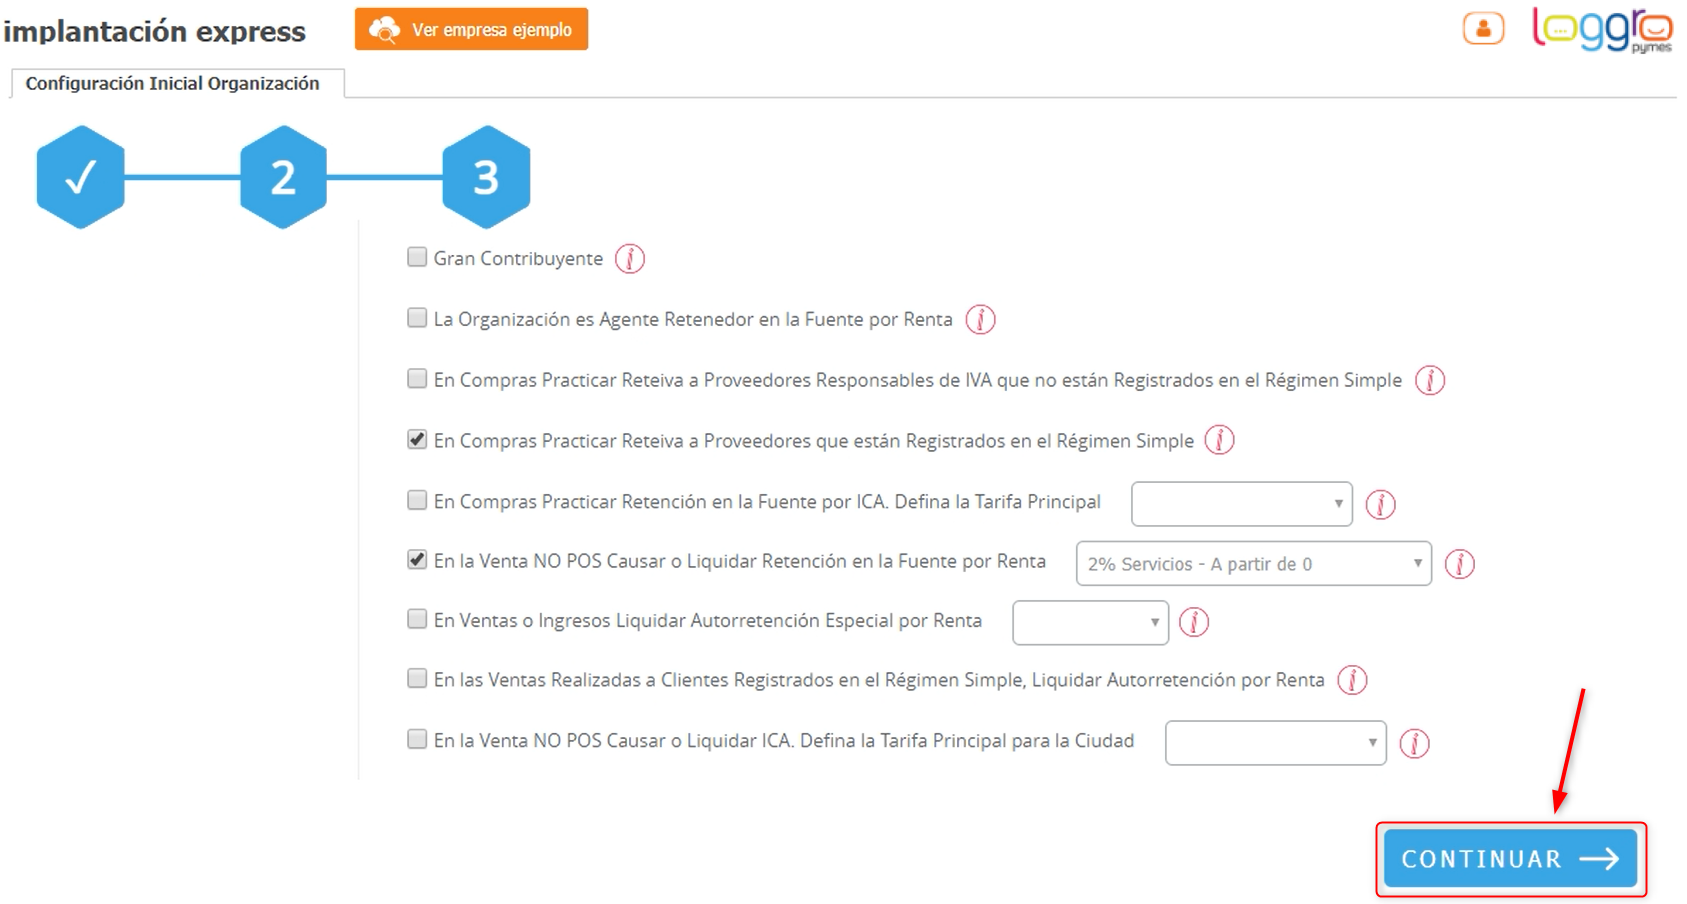Screen dimensions: 1687x904
Task: Go to step 2 hexagon
Action: (x=283, y=177)
